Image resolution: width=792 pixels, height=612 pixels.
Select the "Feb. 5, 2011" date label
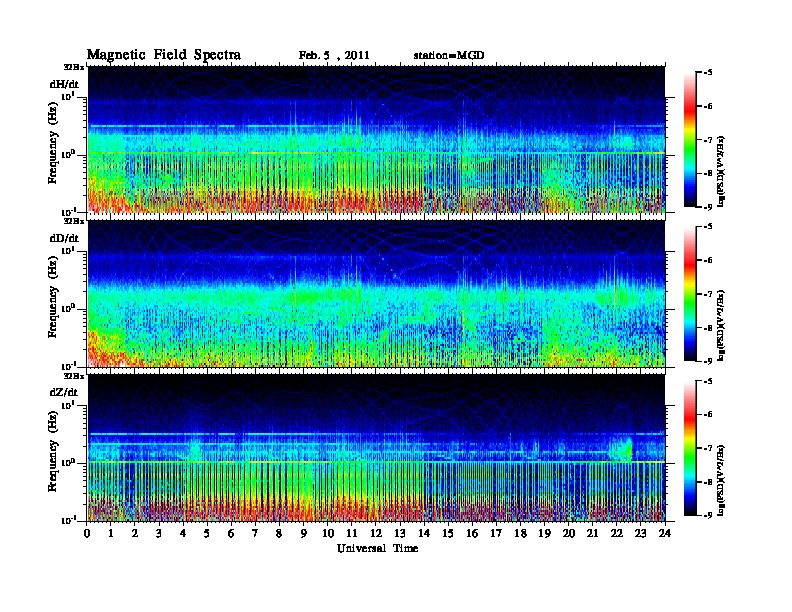click(x=334, y=56)
